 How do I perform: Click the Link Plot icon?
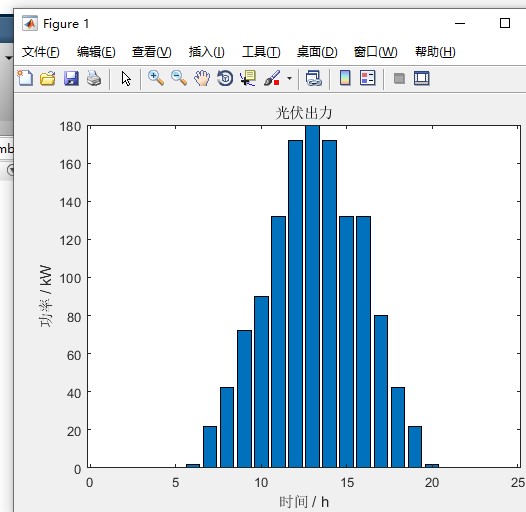pos(314,78)
